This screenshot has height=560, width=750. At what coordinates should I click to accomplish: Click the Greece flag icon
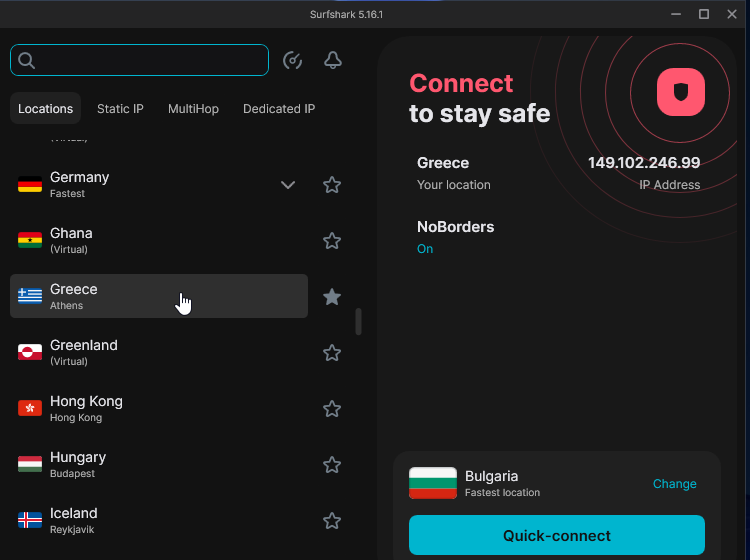coord(30,296)
